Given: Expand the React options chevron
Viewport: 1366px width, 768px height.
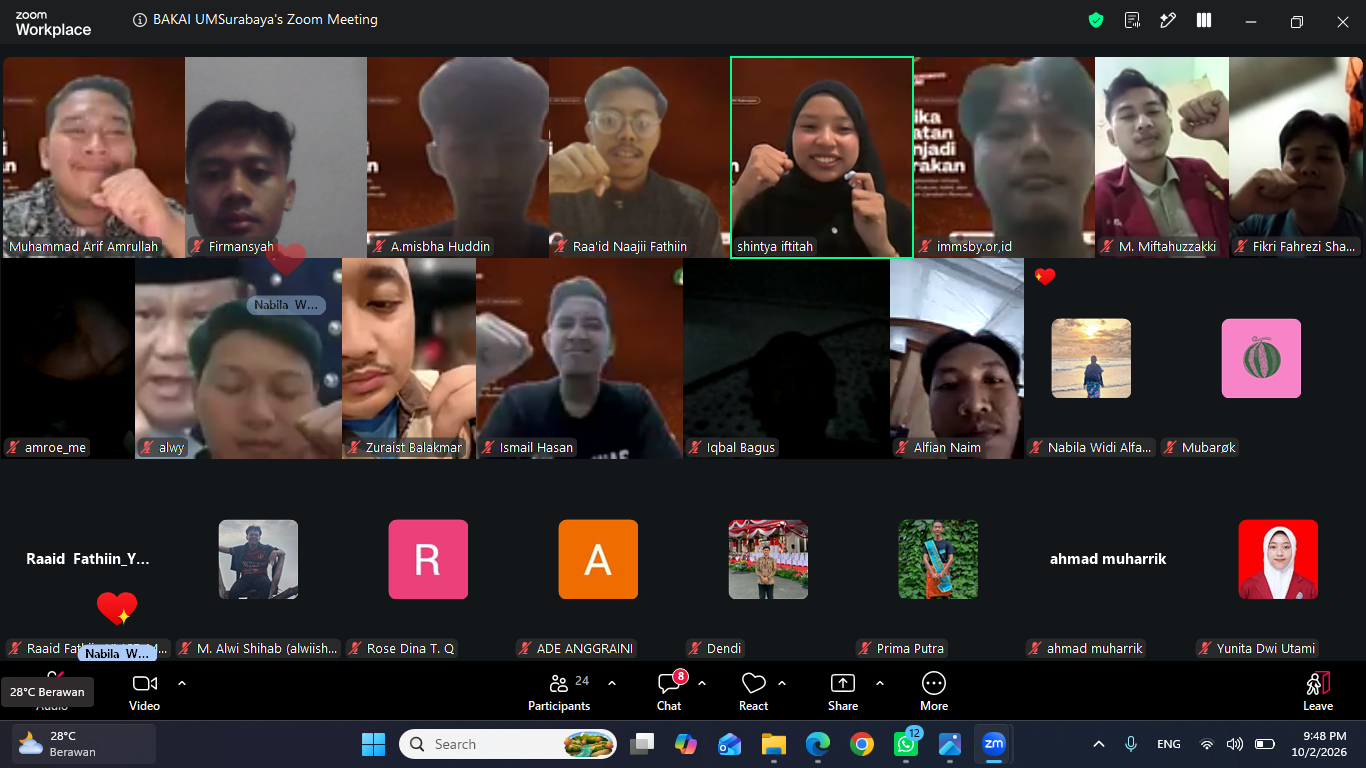Looking at the screenshot, I should [x=782, y=683].
